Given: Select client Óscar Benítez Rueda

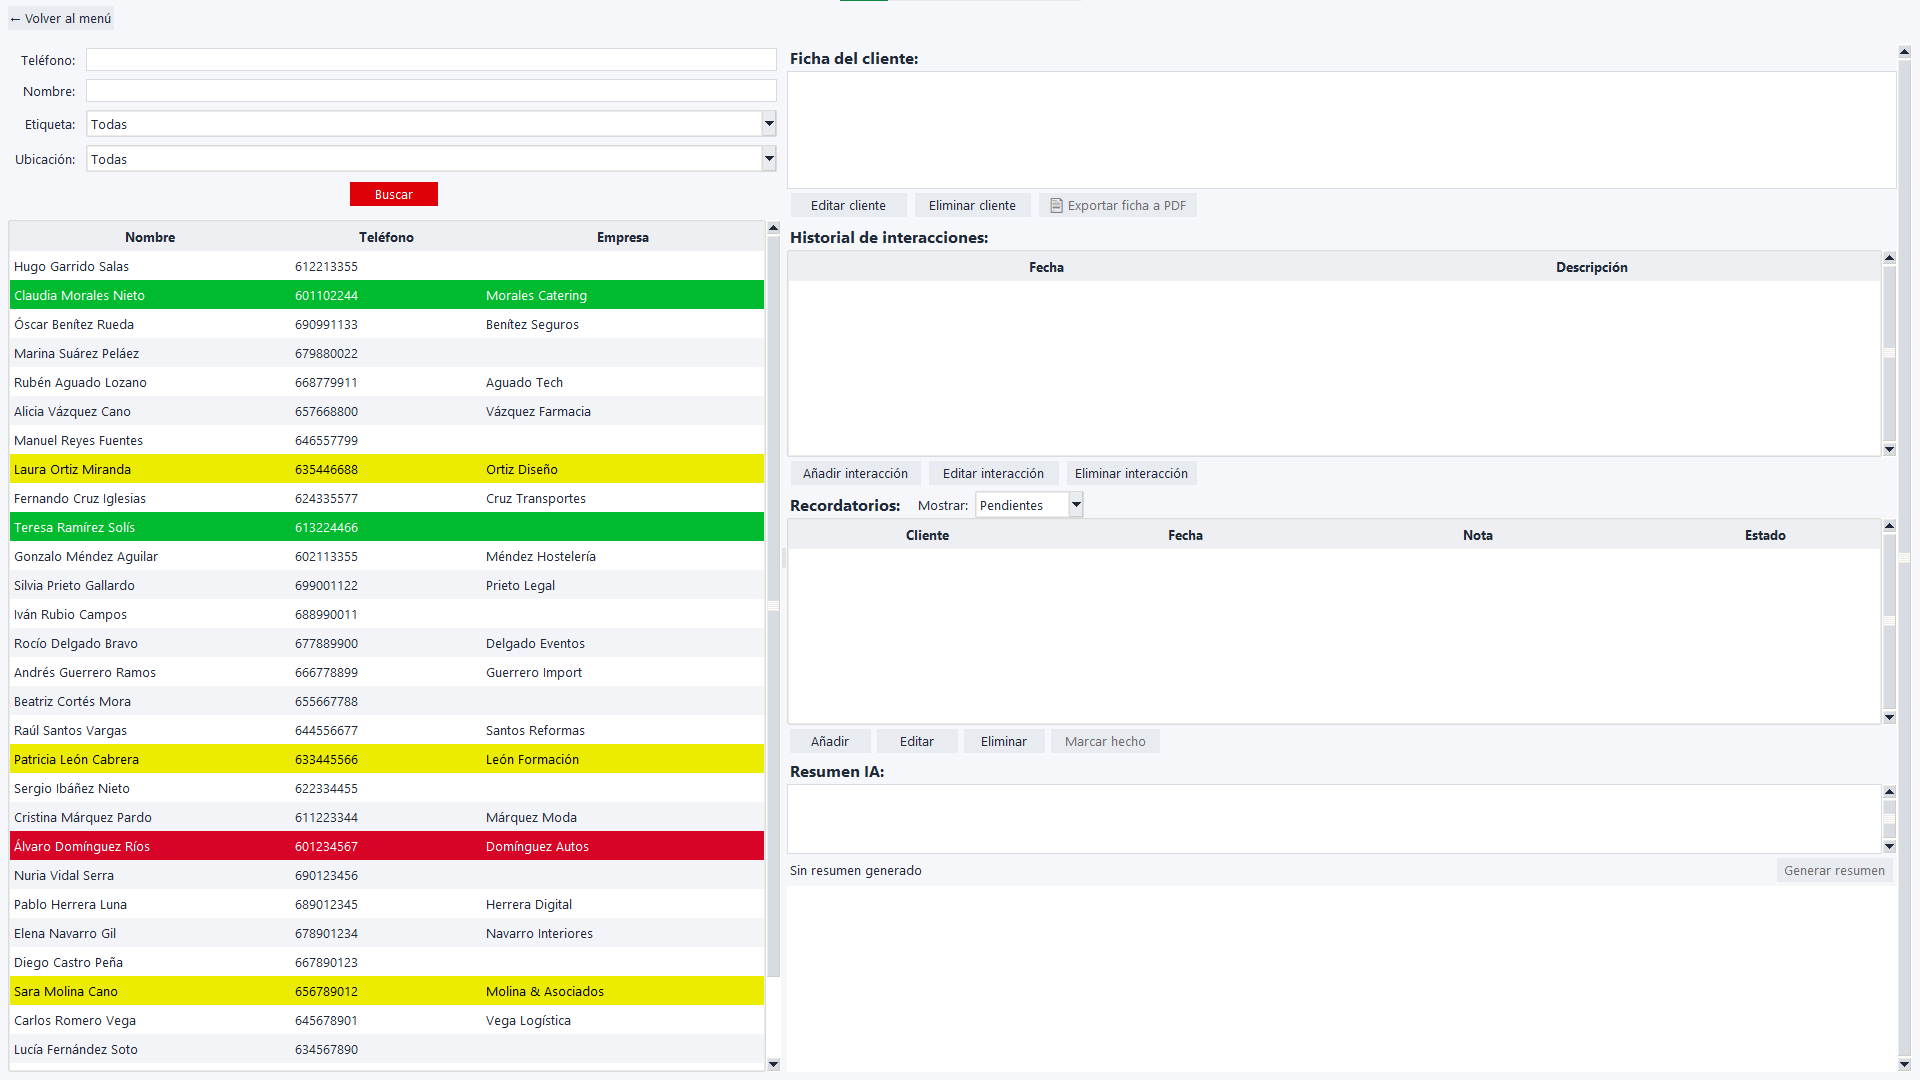Looking at the screenshot, I should click(387, 324).
